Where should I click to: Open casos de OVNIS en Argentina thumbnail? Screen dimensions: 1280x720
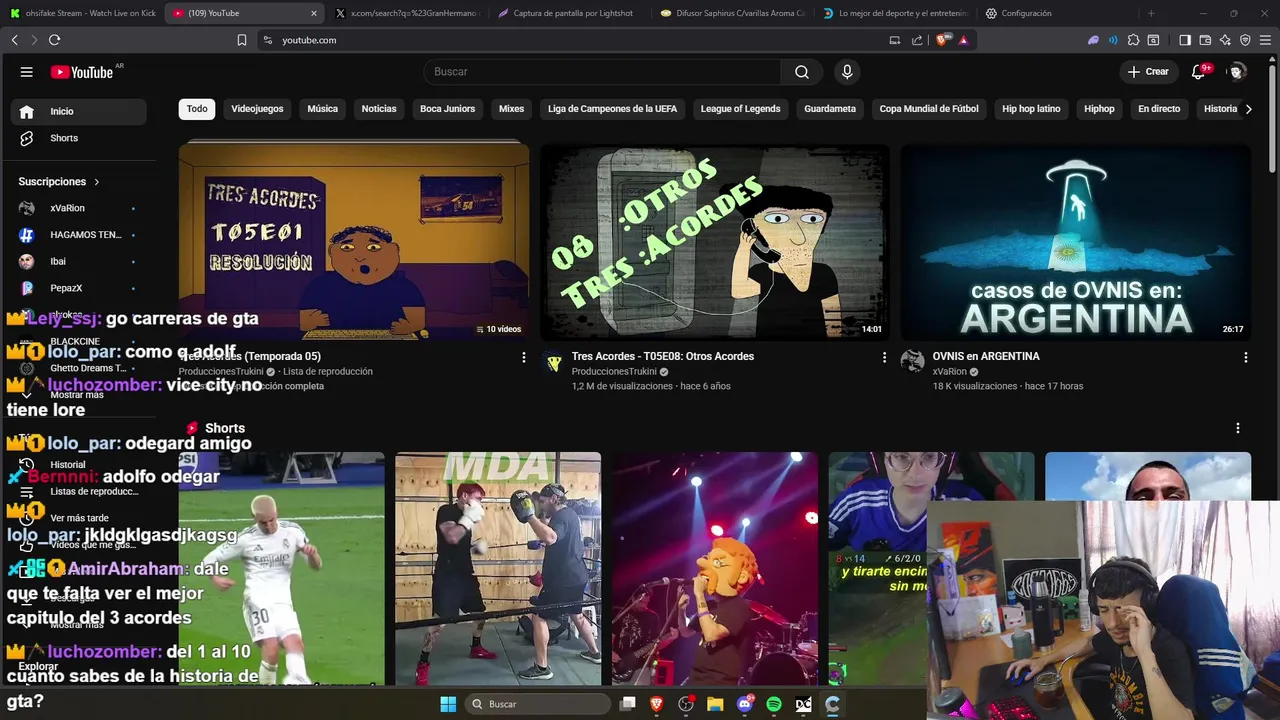click(1075, 243)
